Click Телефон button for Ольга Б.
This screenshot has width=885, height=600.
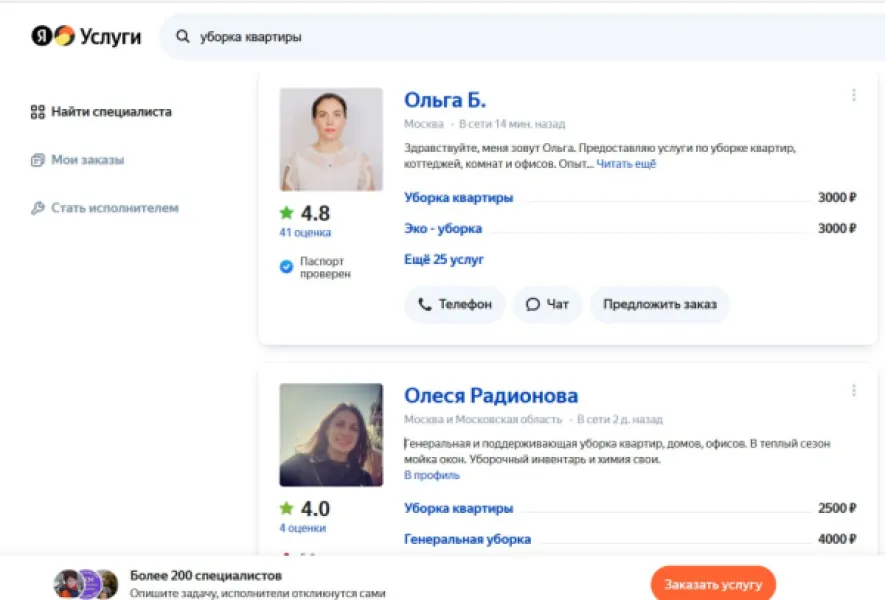tap(454, 304)
